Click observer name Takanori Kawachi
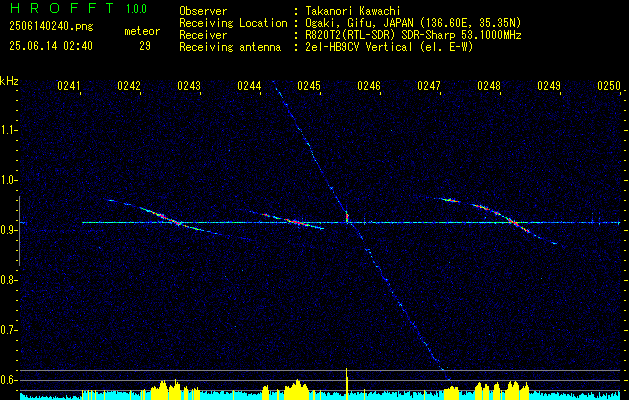 (x=351, y=11)
